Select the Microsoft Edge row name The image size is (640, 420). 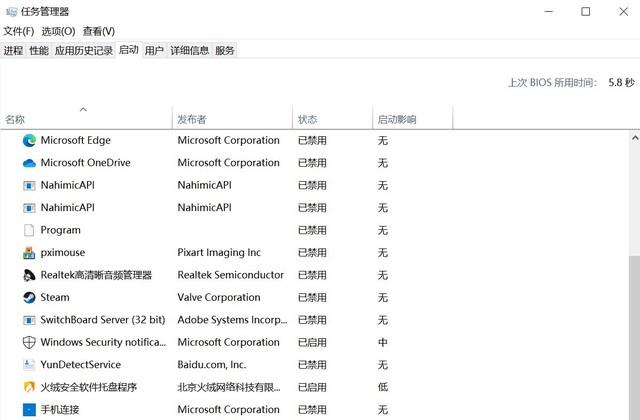[76, 140]
